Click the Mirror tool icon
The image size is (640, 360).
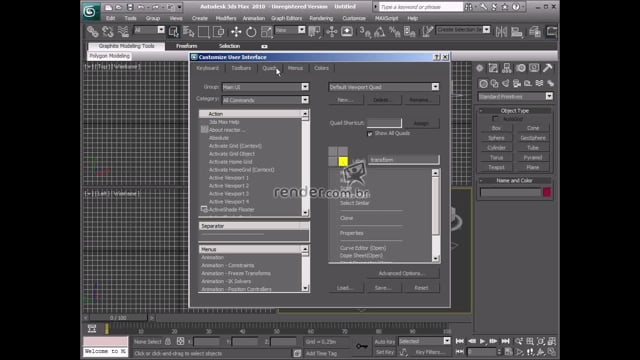point(501,31)
